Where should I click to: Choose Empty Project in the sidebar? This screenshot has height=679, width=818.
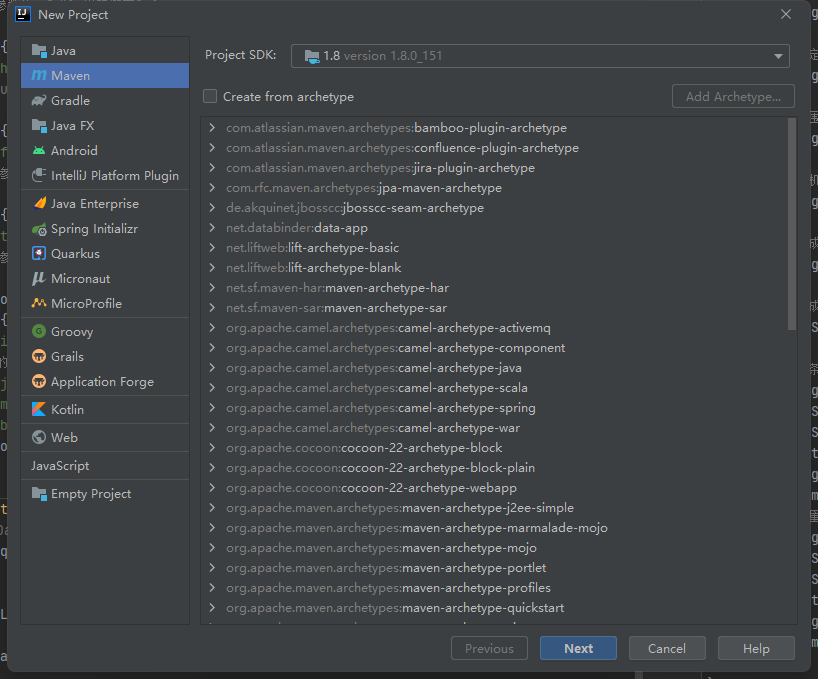click(x=90, y=494)
